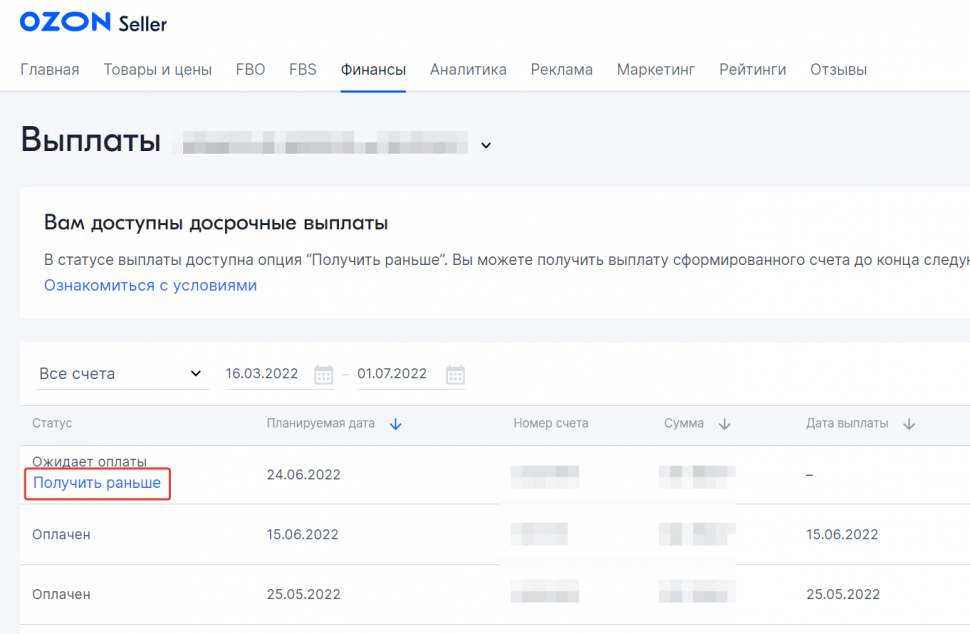Screen dimensions: 970x634
Task: Open the Товары и цены tab
Action: [x=158, y=69]
